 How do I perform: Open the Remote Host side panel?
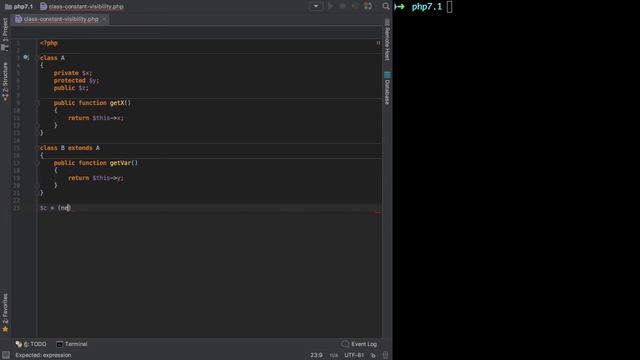click(x=387, y=40)
